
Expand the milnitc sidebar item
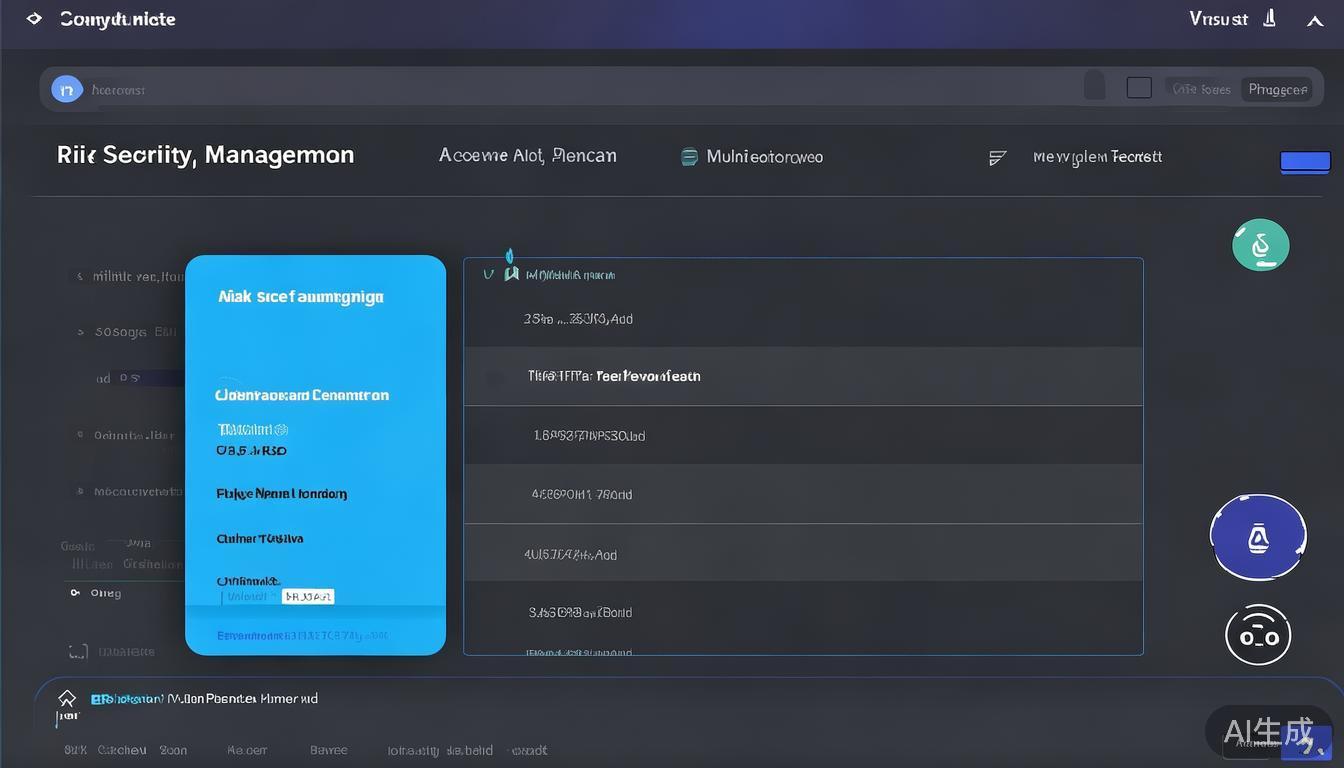click(x=80, y=276)
